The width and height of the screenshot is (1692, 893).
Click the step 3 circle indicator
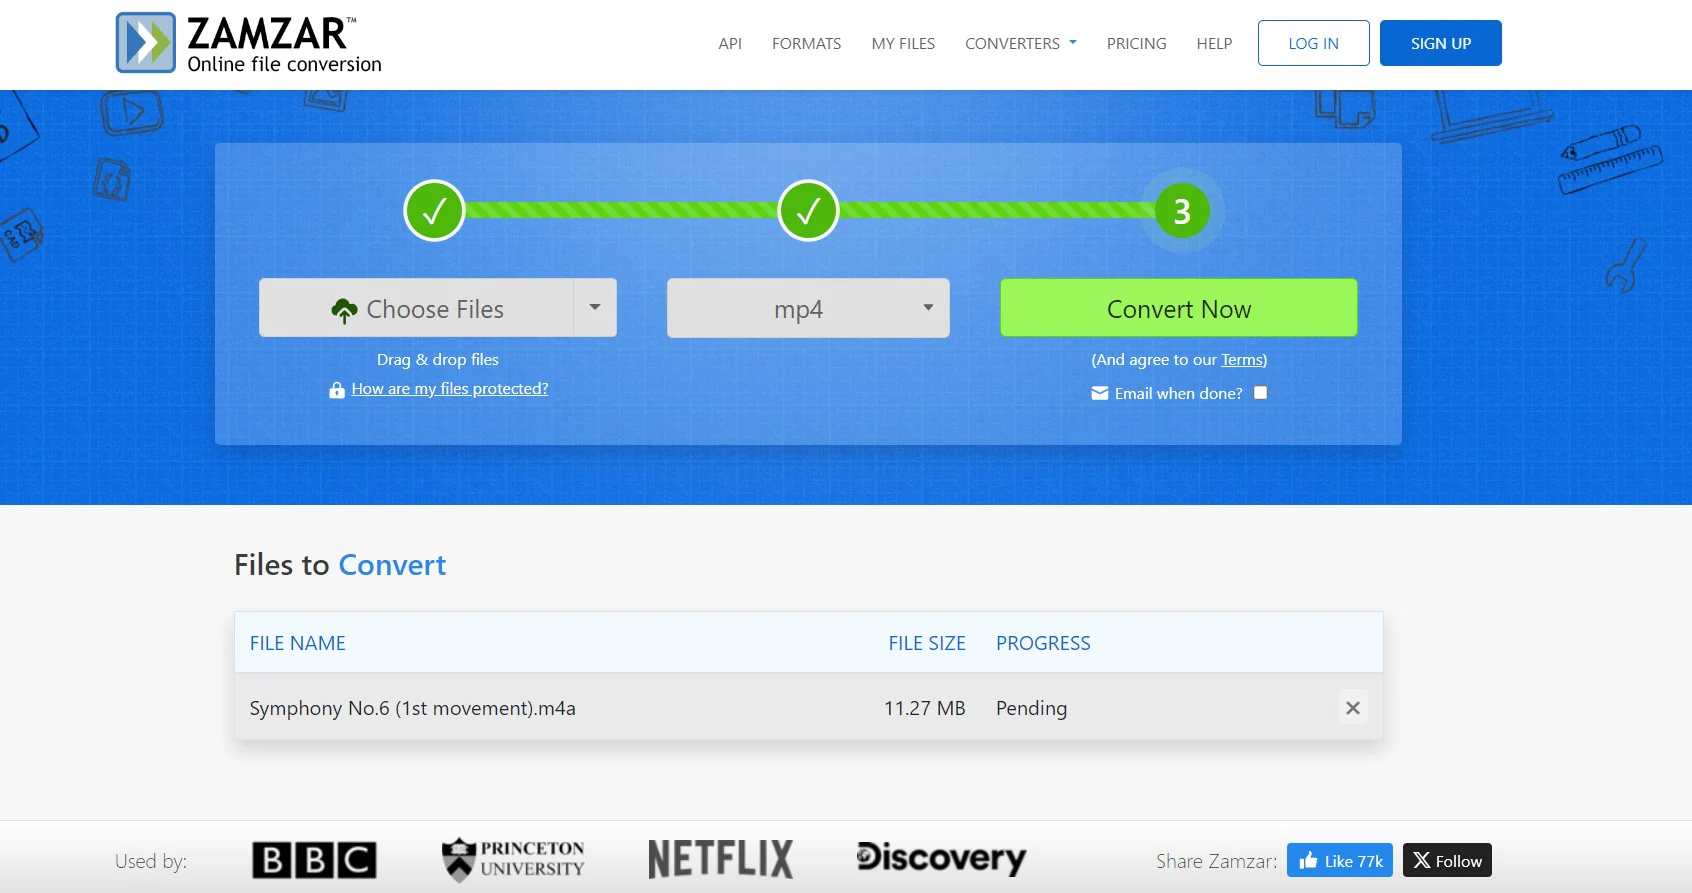pyautogui.click(x=1182, y=211)
